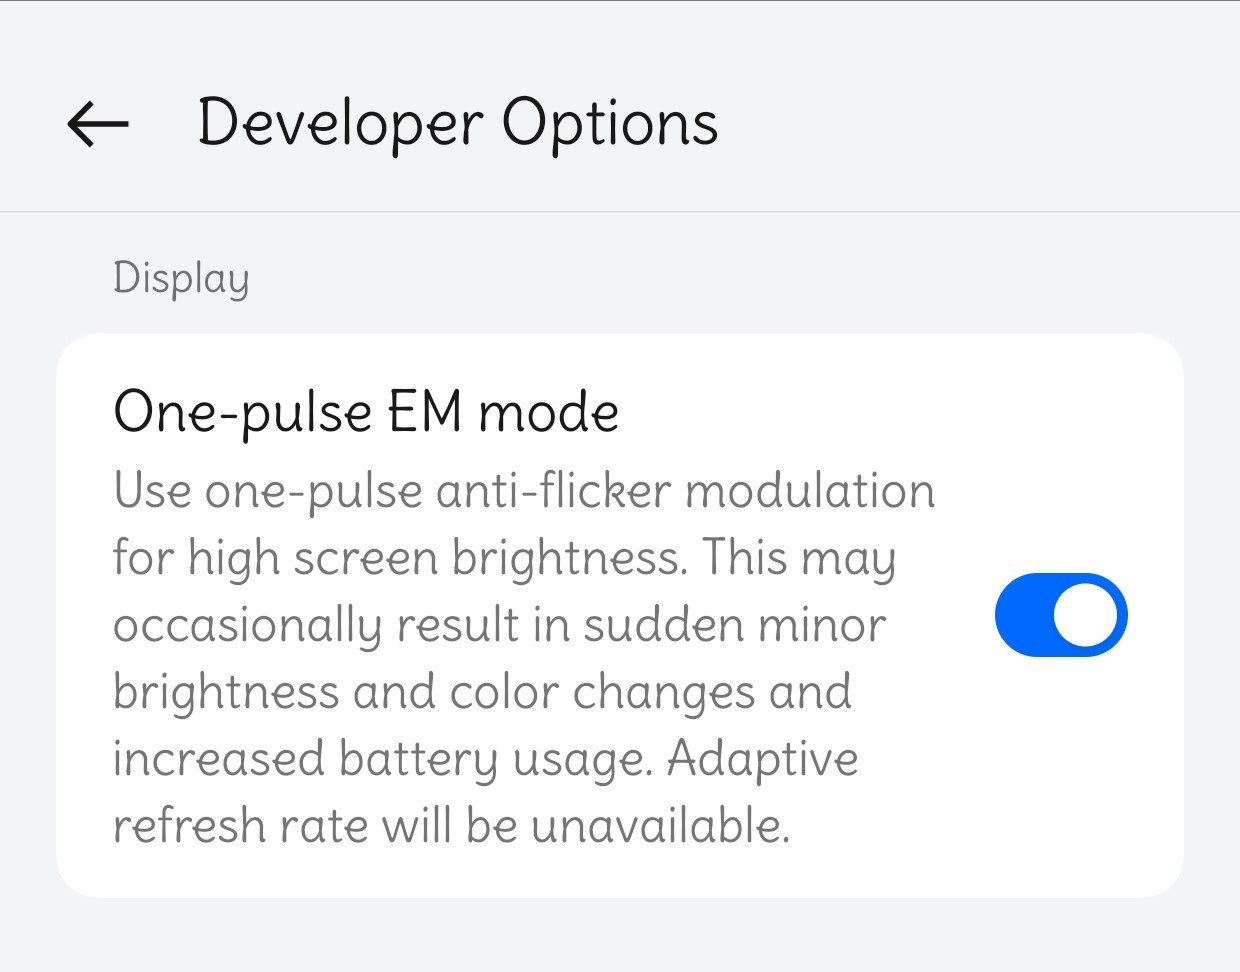Click the blue track of the switch
Image resolution: width=1240 pixels, height=972 pixels.
coord(1022,615)
